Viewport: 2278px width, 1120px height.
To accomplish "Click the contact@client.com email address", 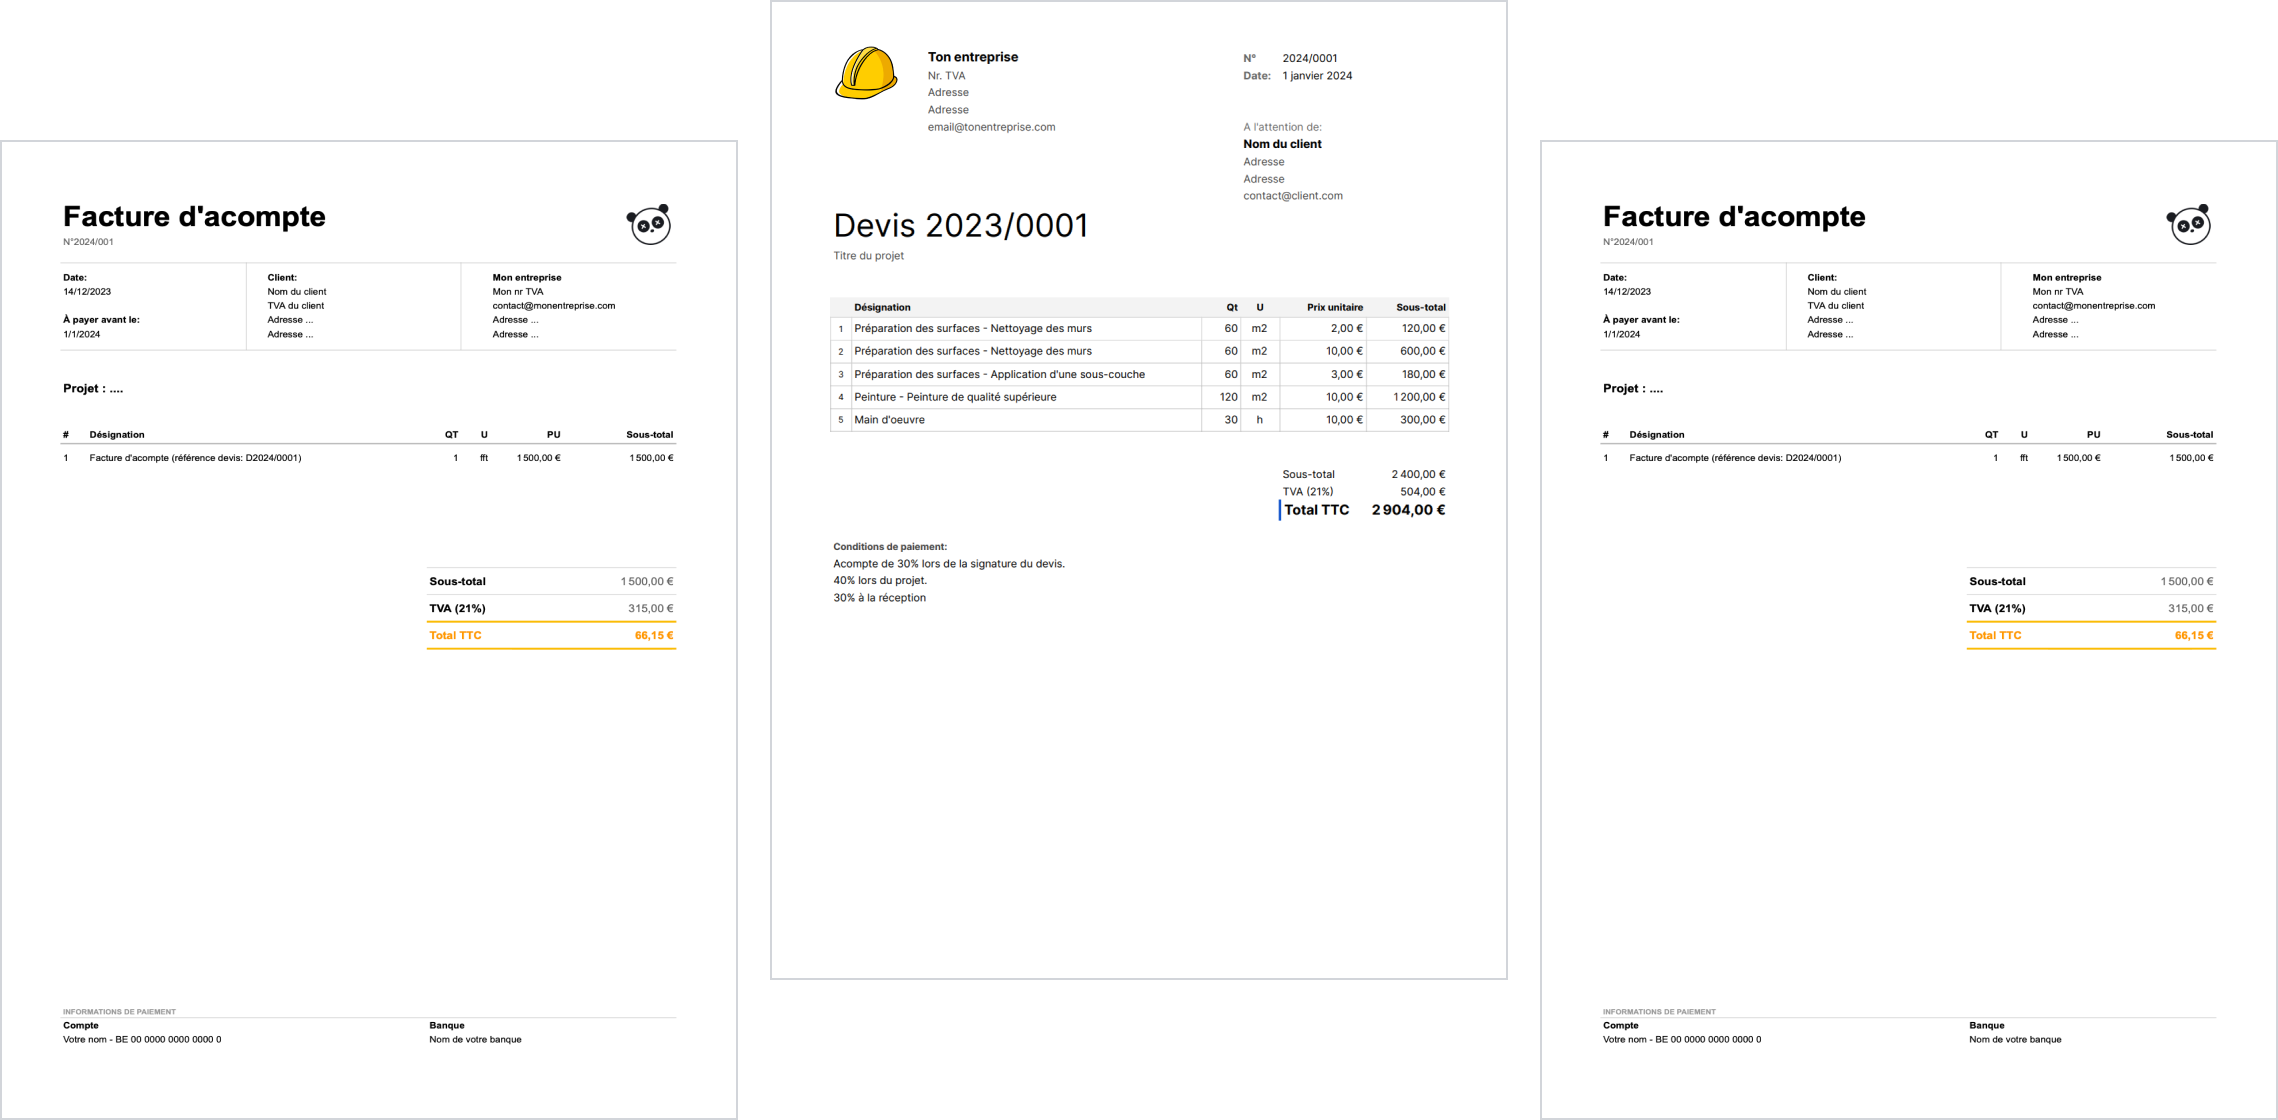I will click(x=1292, y=196).
